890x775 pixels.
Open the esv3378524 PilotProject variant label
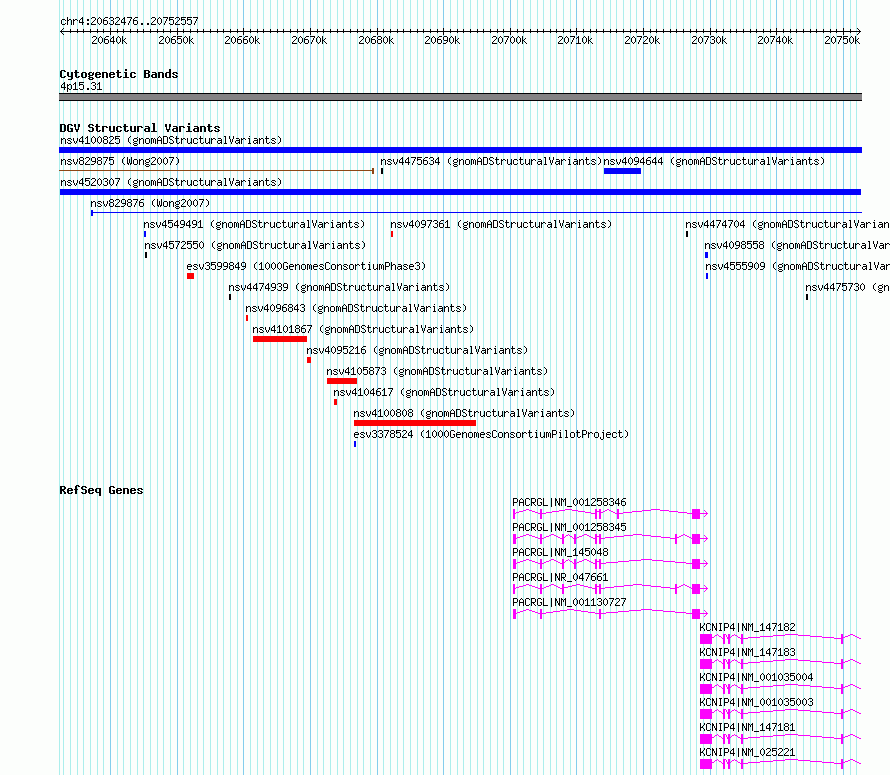click(x=491, y=434)
